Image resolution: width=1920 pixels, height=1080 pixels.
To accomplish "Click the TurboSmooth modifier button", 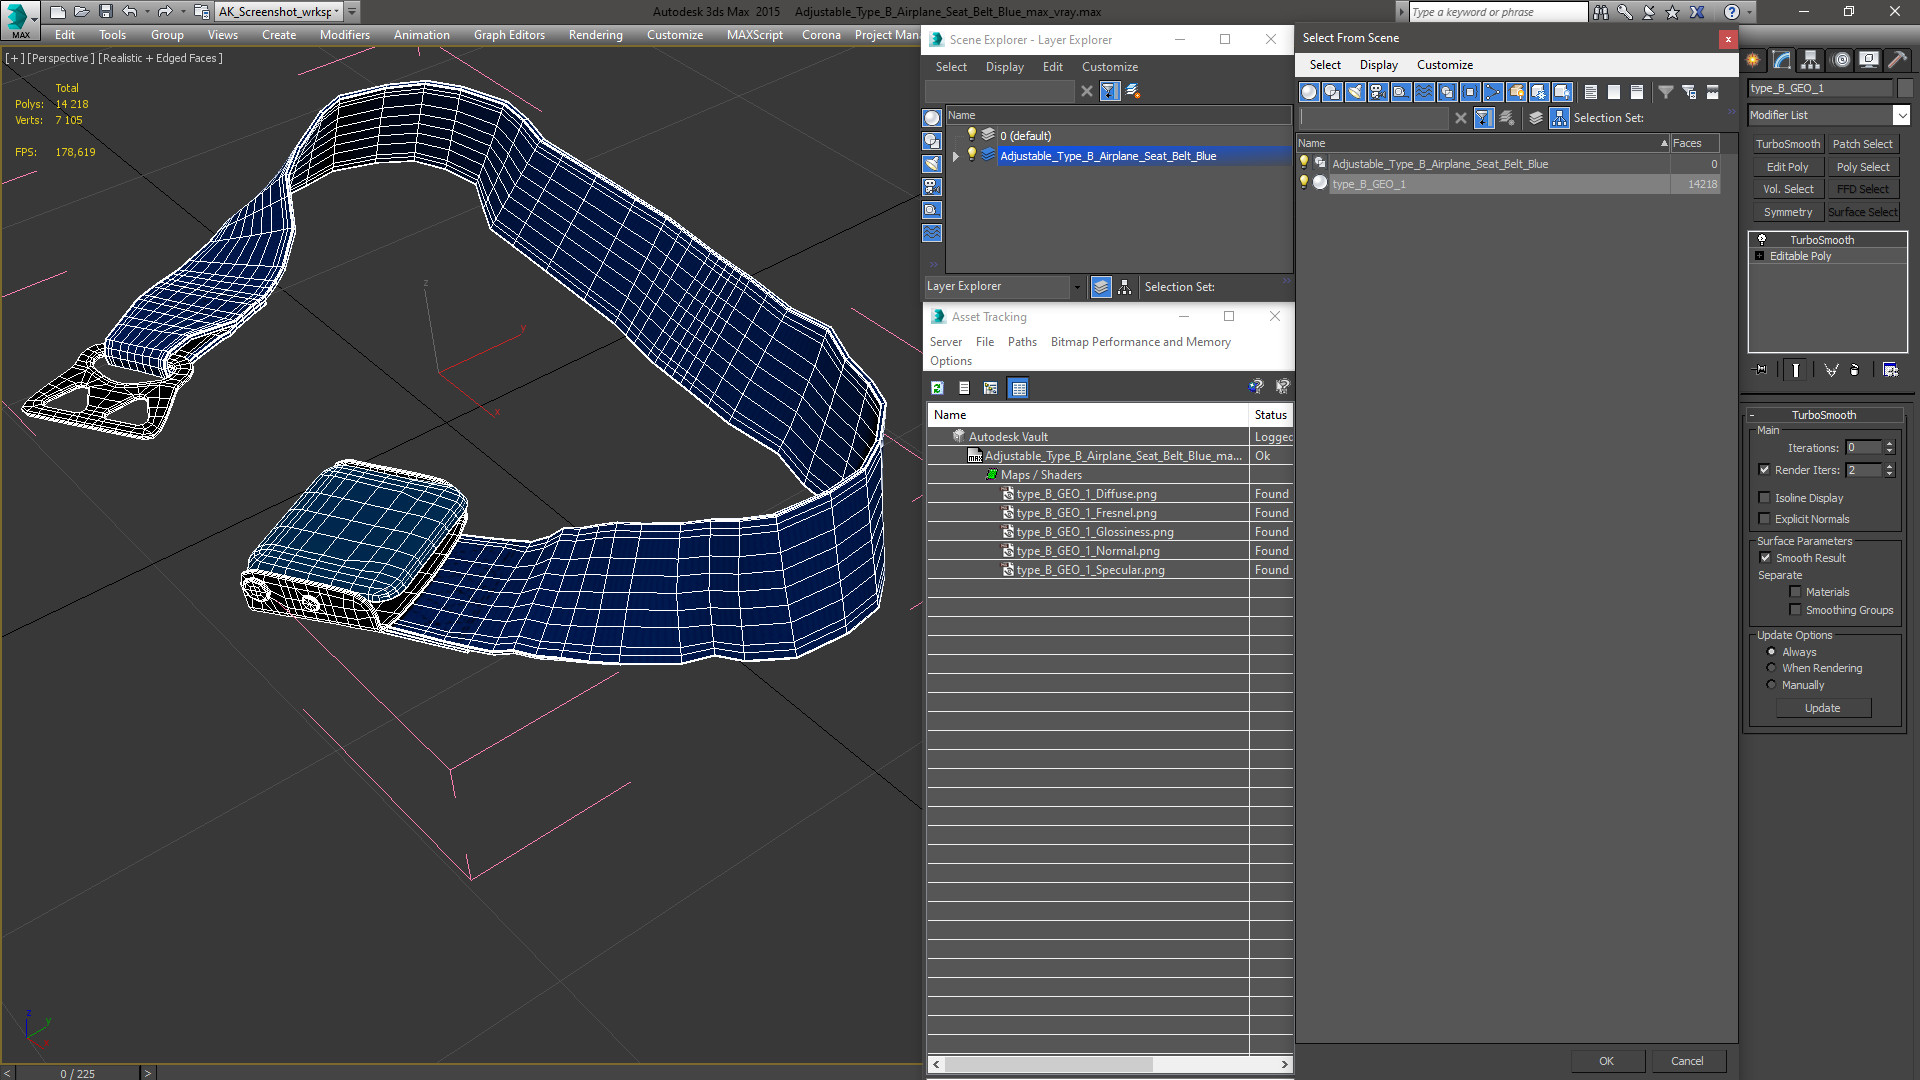I will pyautogui.click(x=1788, y=144).
